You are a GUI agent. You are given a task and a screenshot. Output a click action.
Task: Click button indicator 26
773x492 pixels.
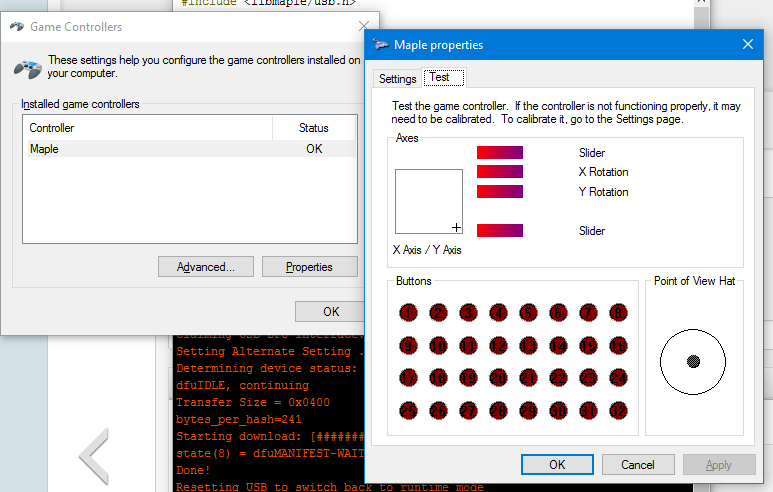pos(438,411)
